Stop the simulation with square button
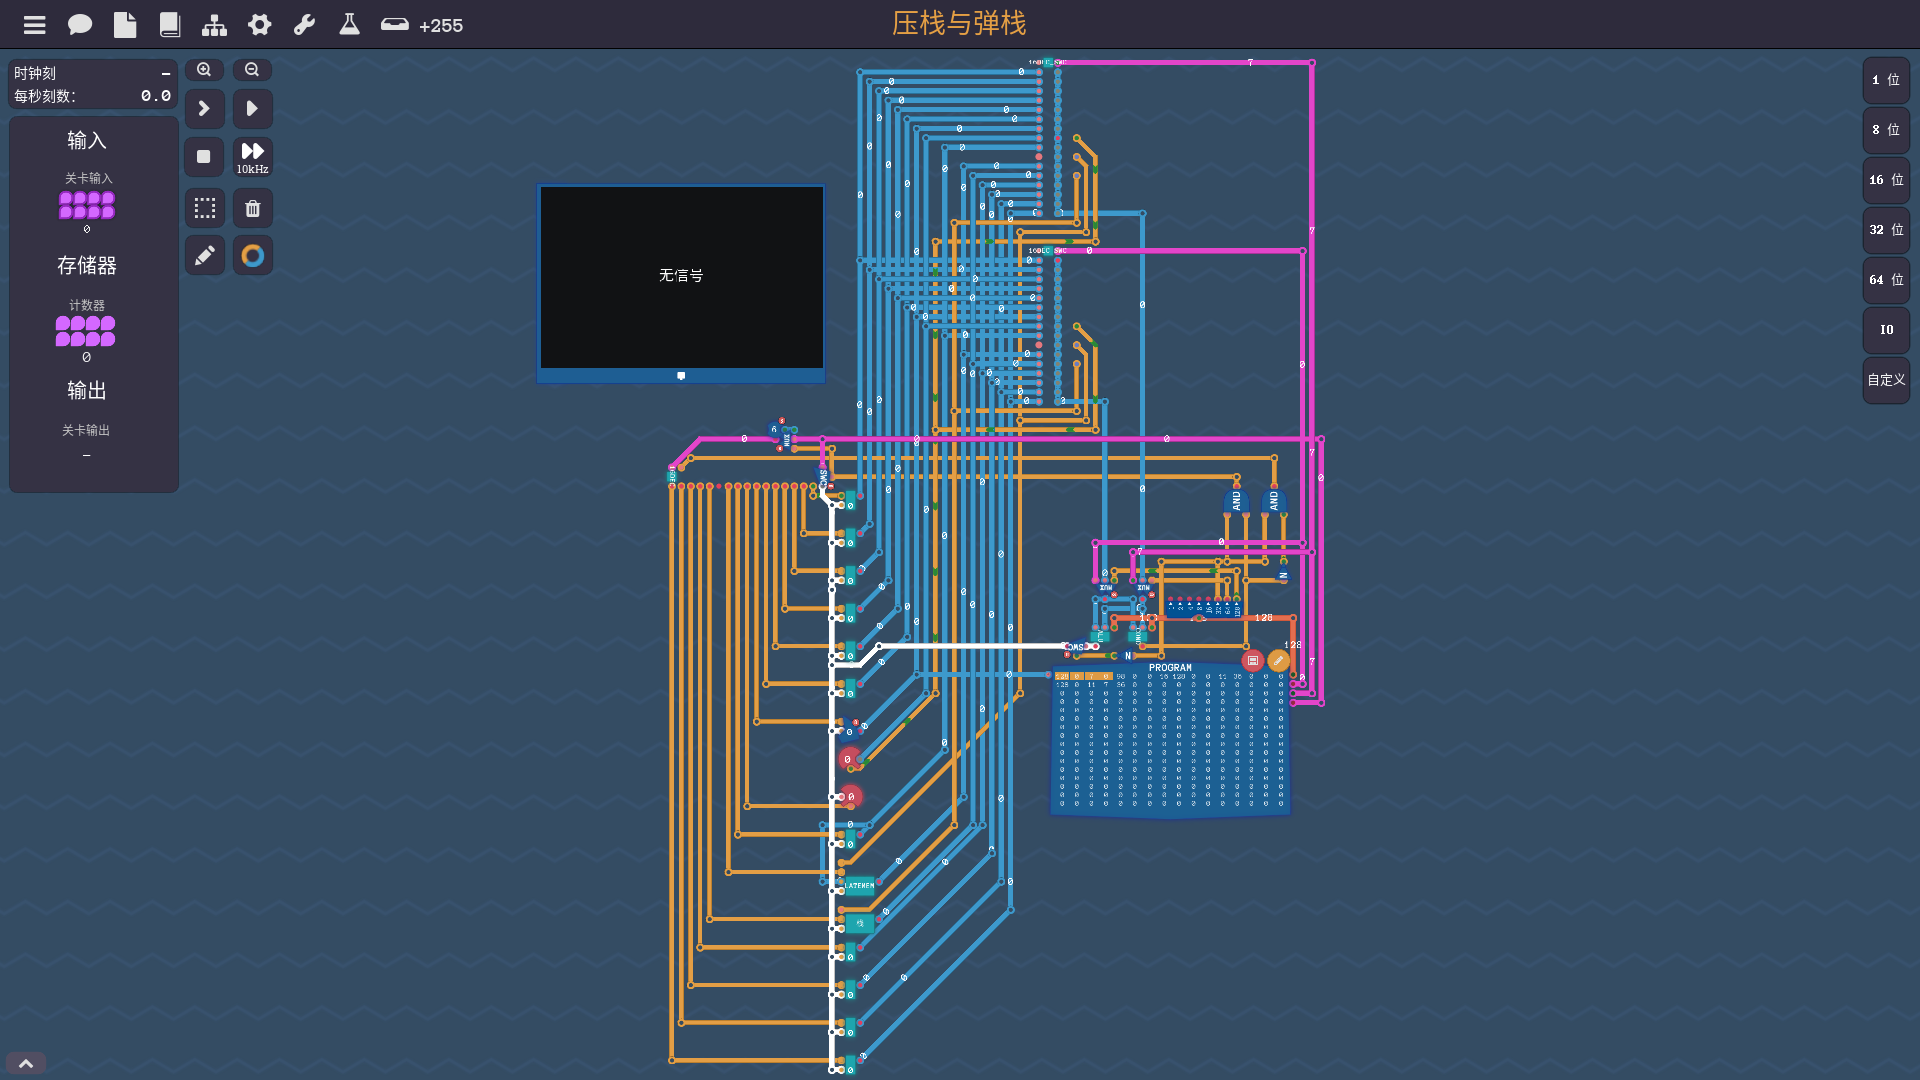 click(204, 157)
